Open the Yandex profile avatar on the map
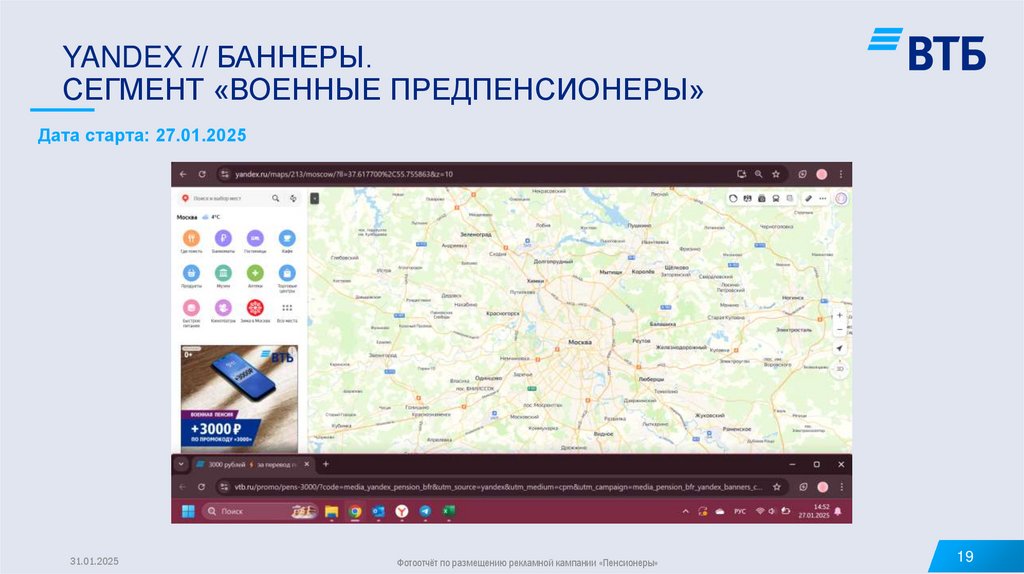The width and height of the screenshot is (1024, 574). [841, 199]
